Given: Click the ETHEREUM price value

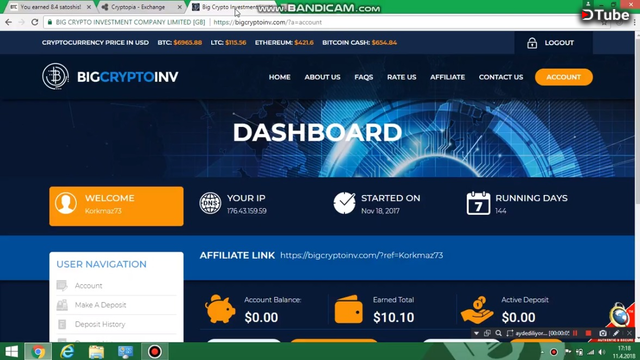Looking at the screenshot, I should [x=304, y=42].
